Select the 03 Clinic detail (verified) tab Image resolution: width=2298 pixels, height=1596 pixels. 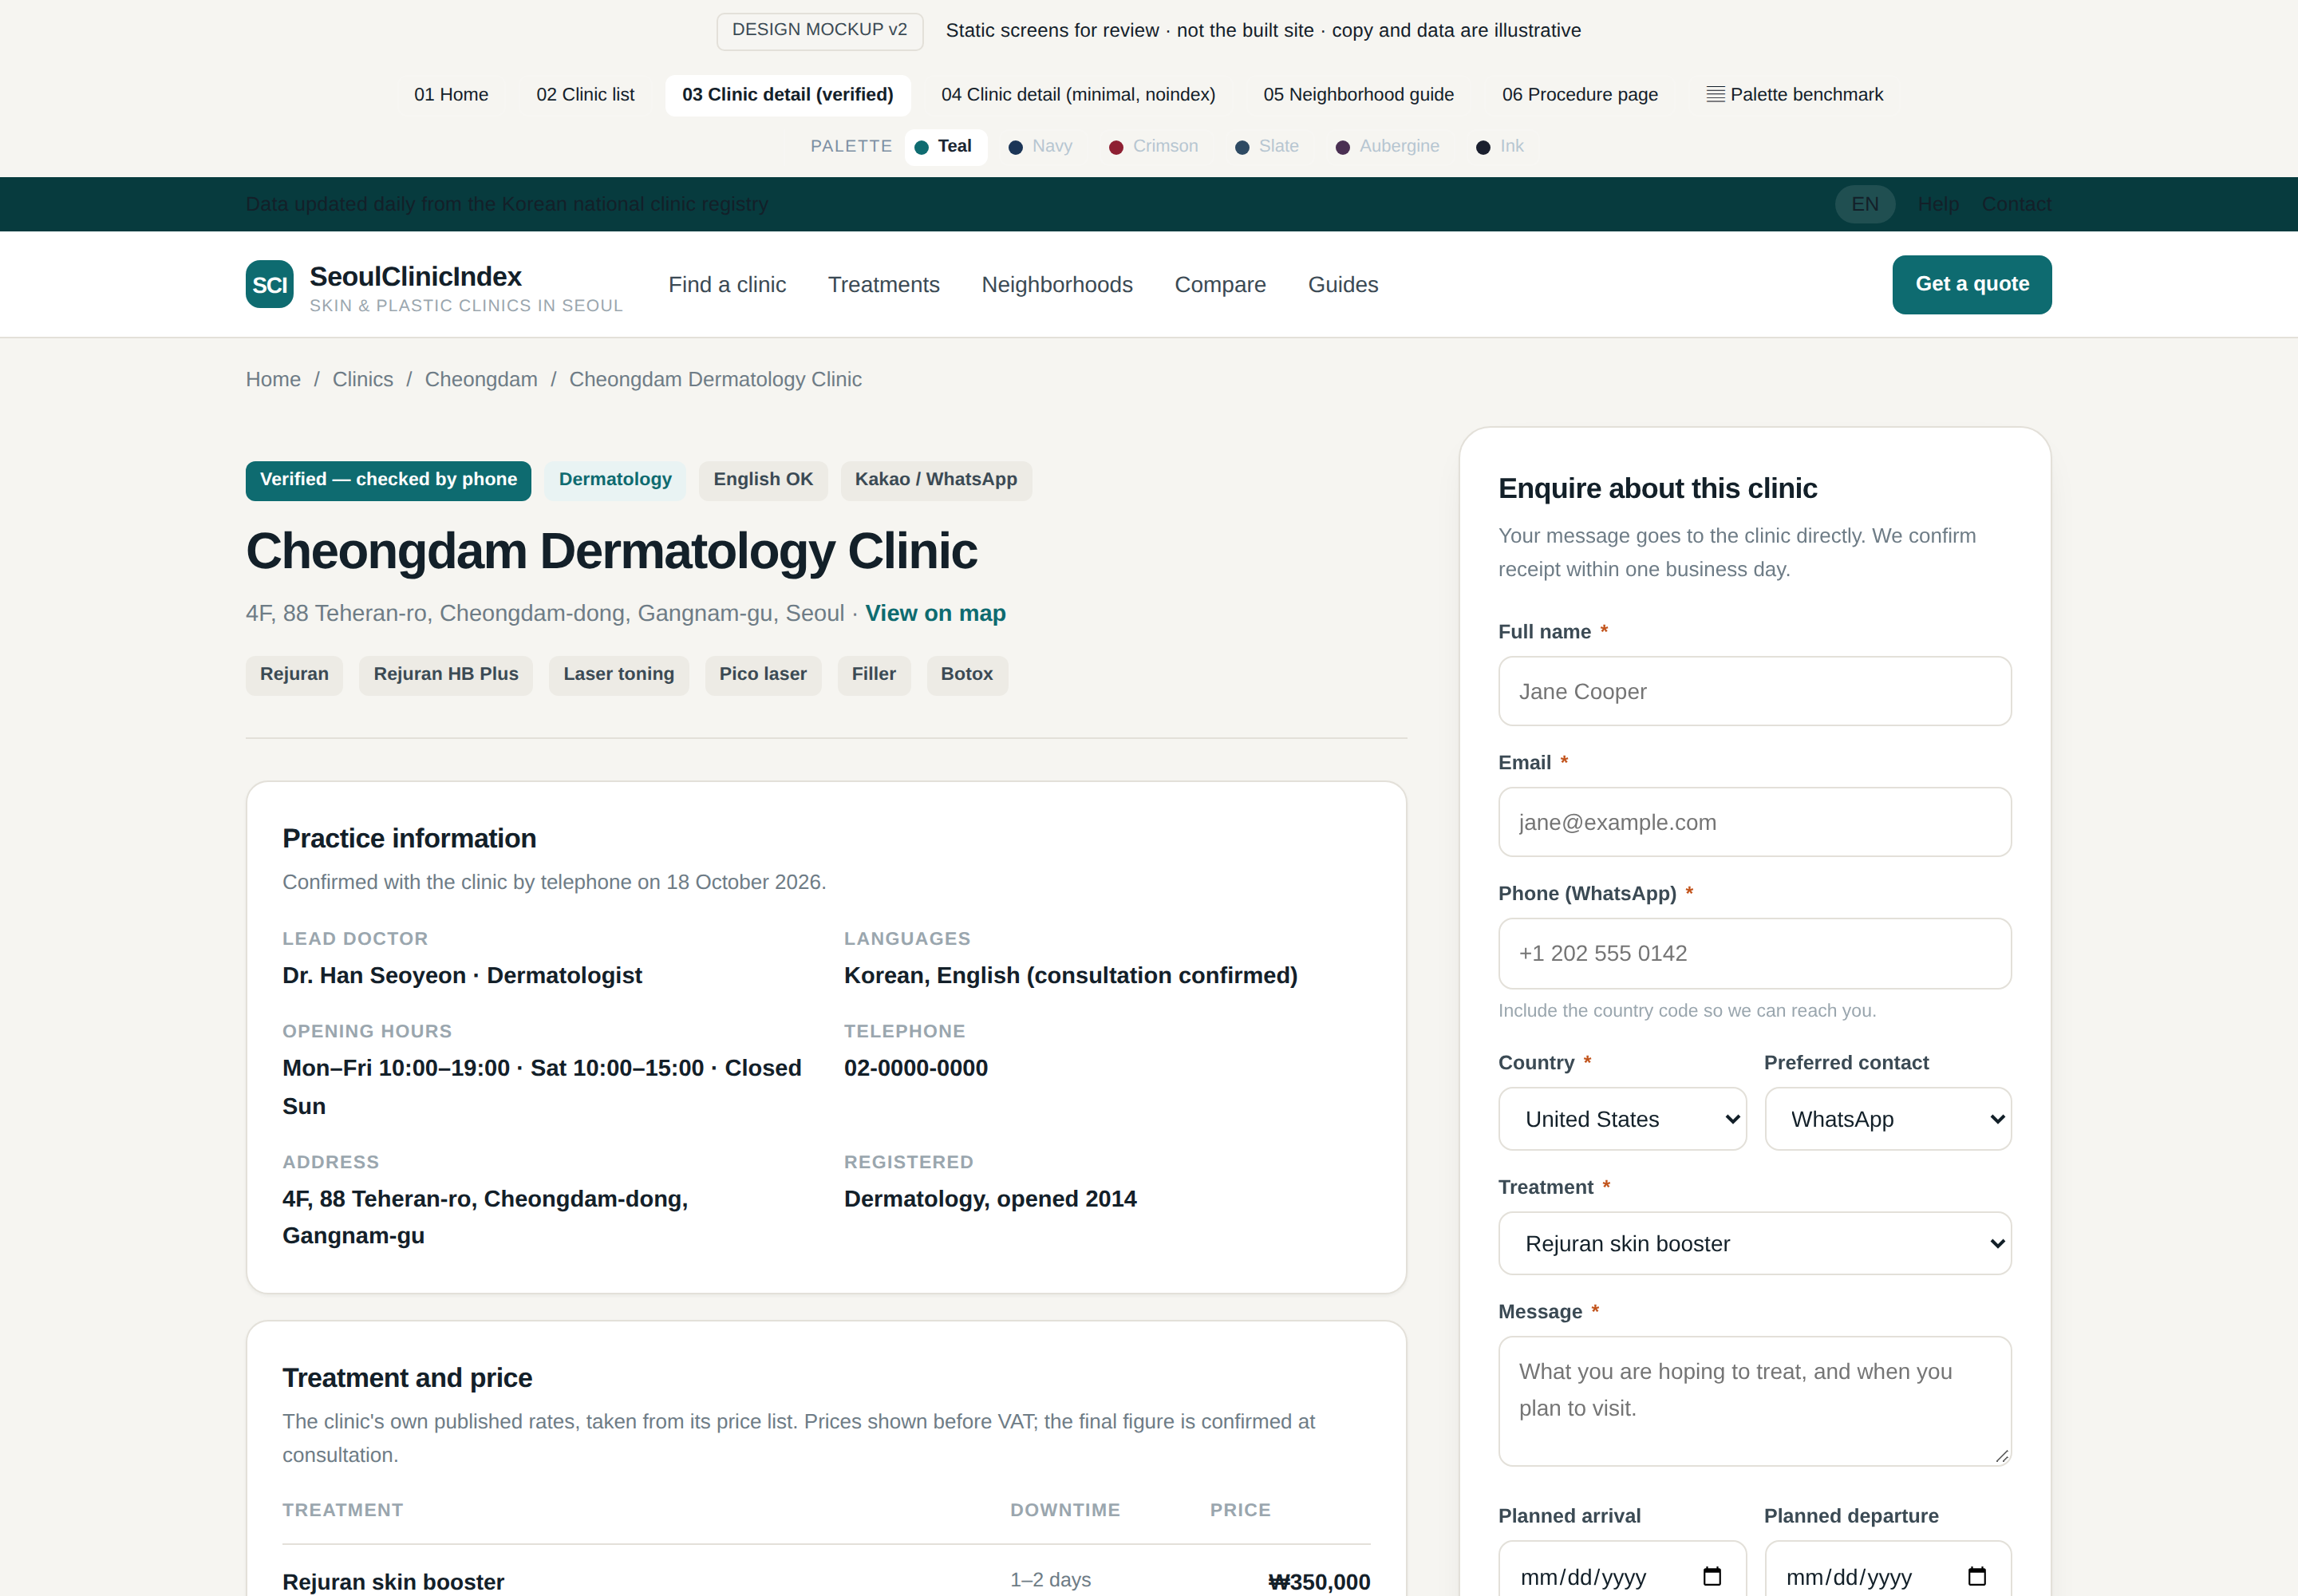pos(788,95)
